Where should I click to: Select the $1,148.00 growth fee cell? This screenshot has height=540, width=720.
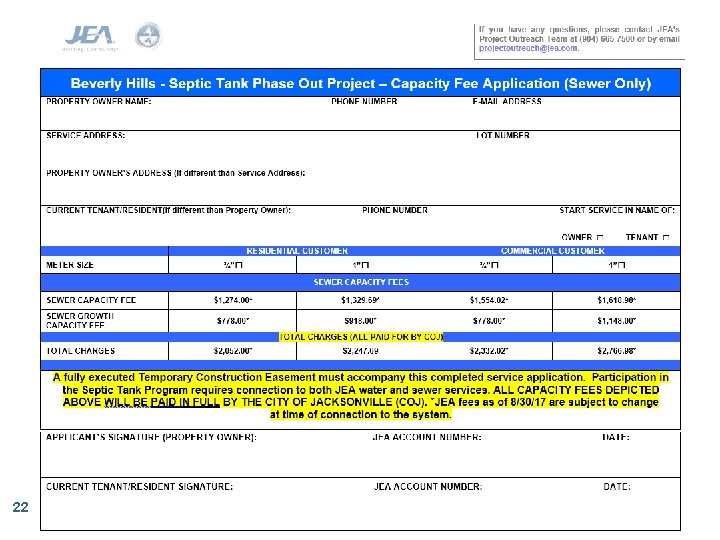[x=617, y=321]
